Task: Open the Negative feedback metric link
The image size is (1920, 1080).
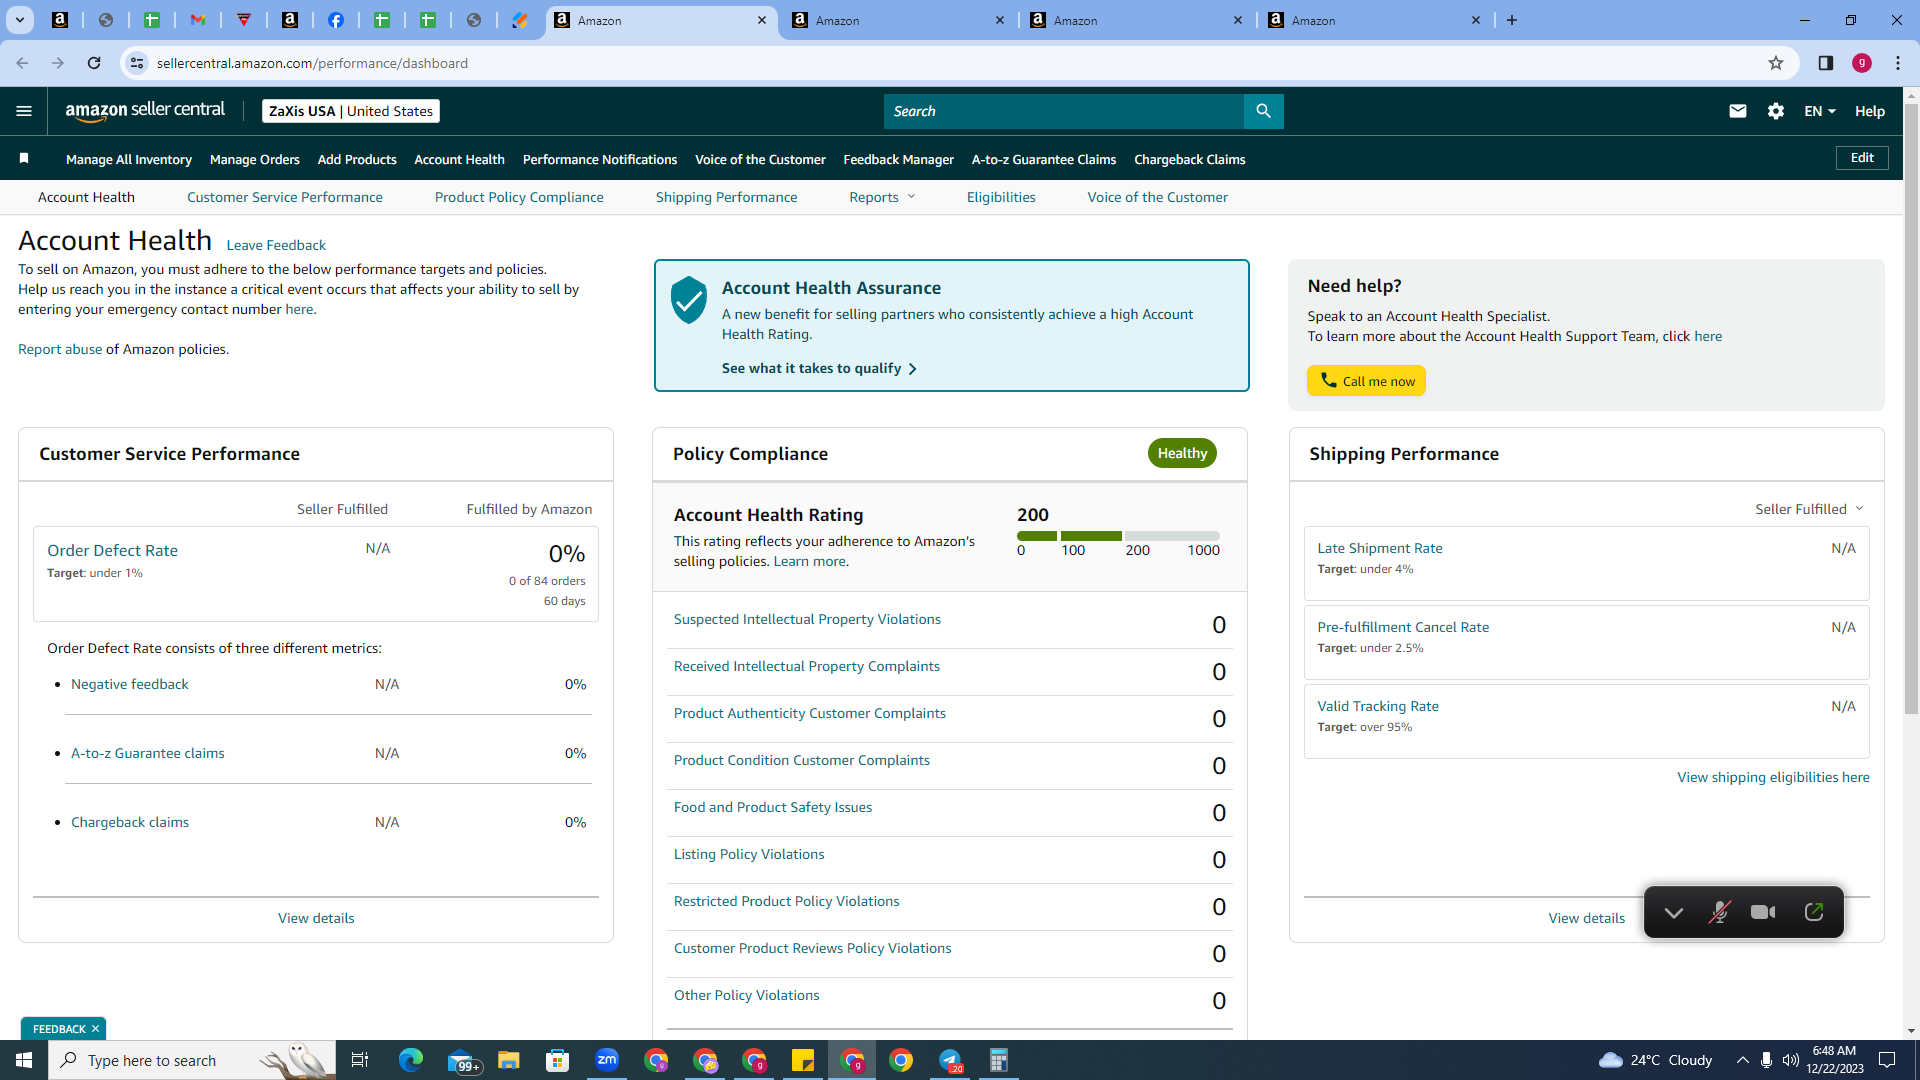Action: [130, 684]
